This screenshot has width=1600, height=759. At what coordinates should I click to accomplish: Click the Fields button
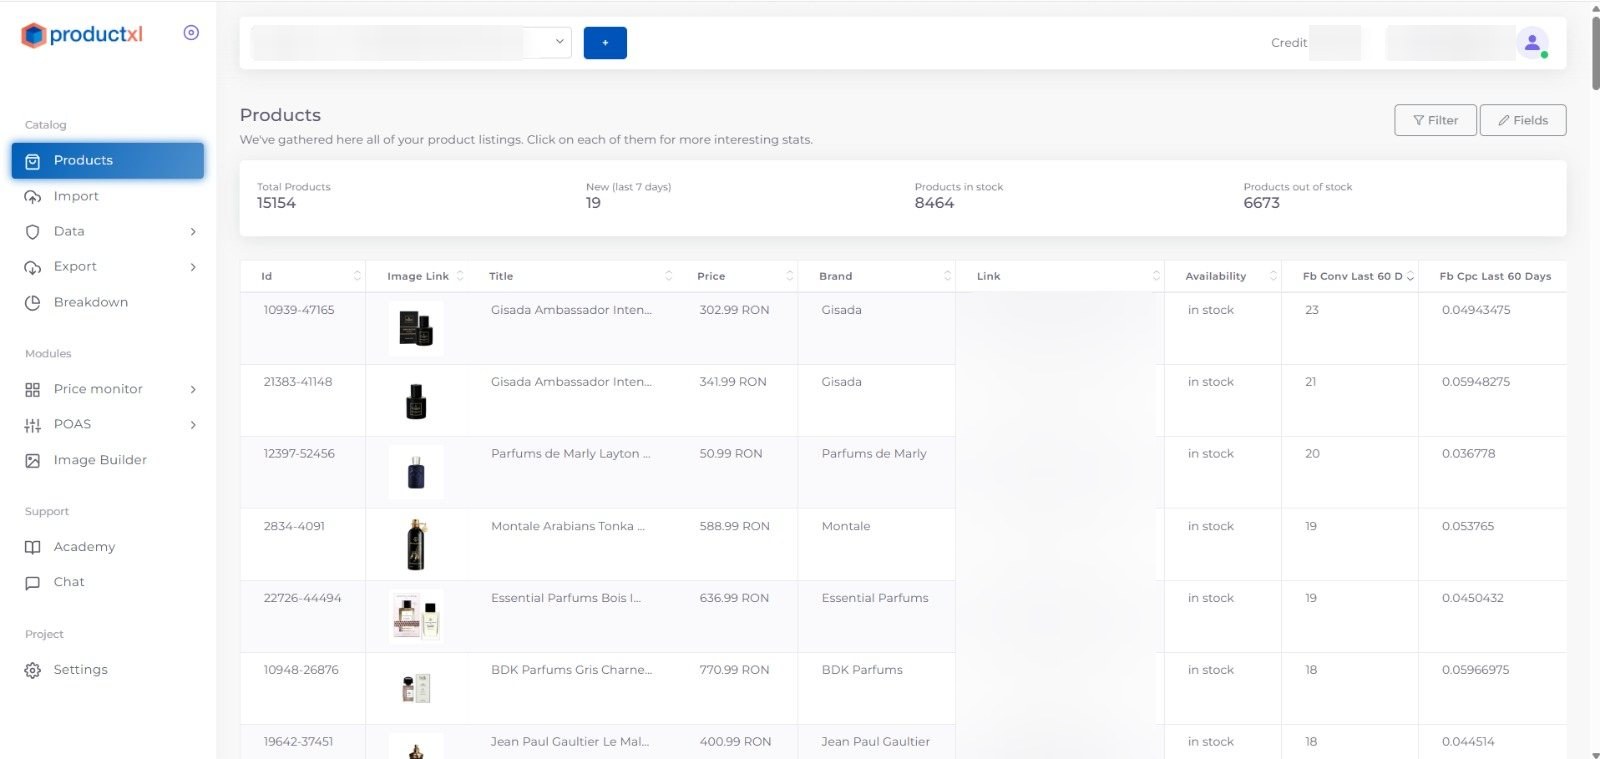pos(1523,120)
